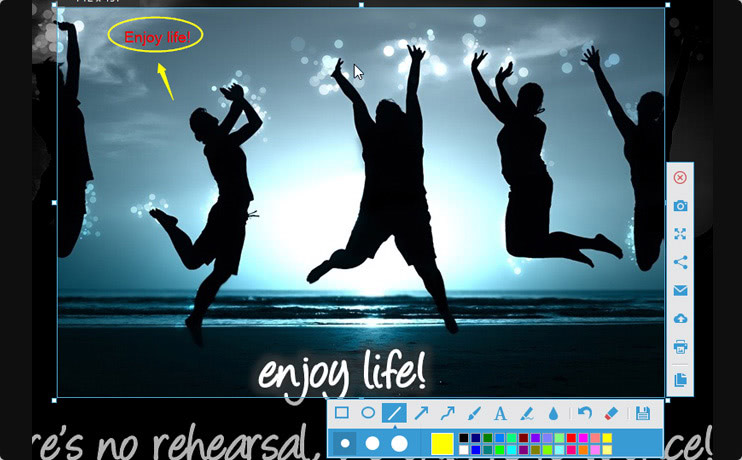Pick the teal color swatch
The width and height of the screenshot is (742, 460).
pyautogui.click(x=488, y=450)
